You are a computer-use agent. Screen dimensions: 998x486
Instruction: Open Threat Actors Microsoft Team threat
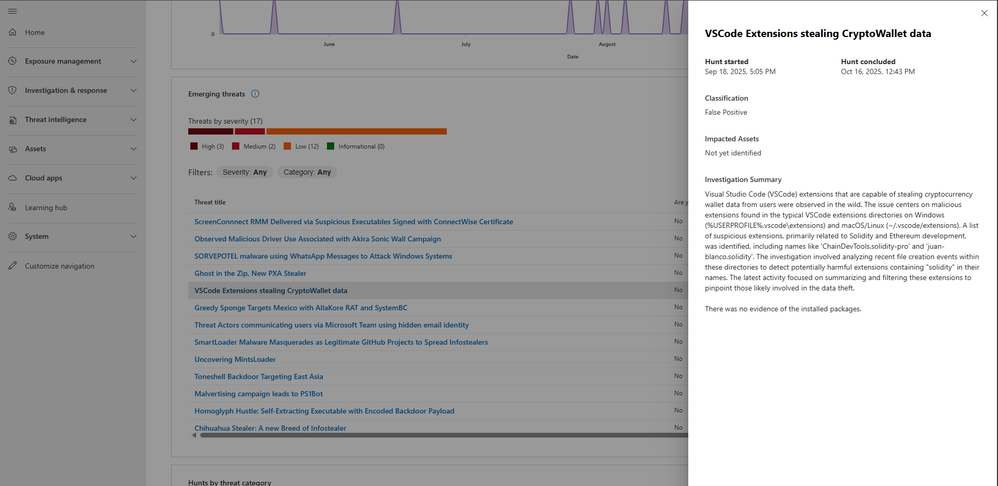pos(332,325)
